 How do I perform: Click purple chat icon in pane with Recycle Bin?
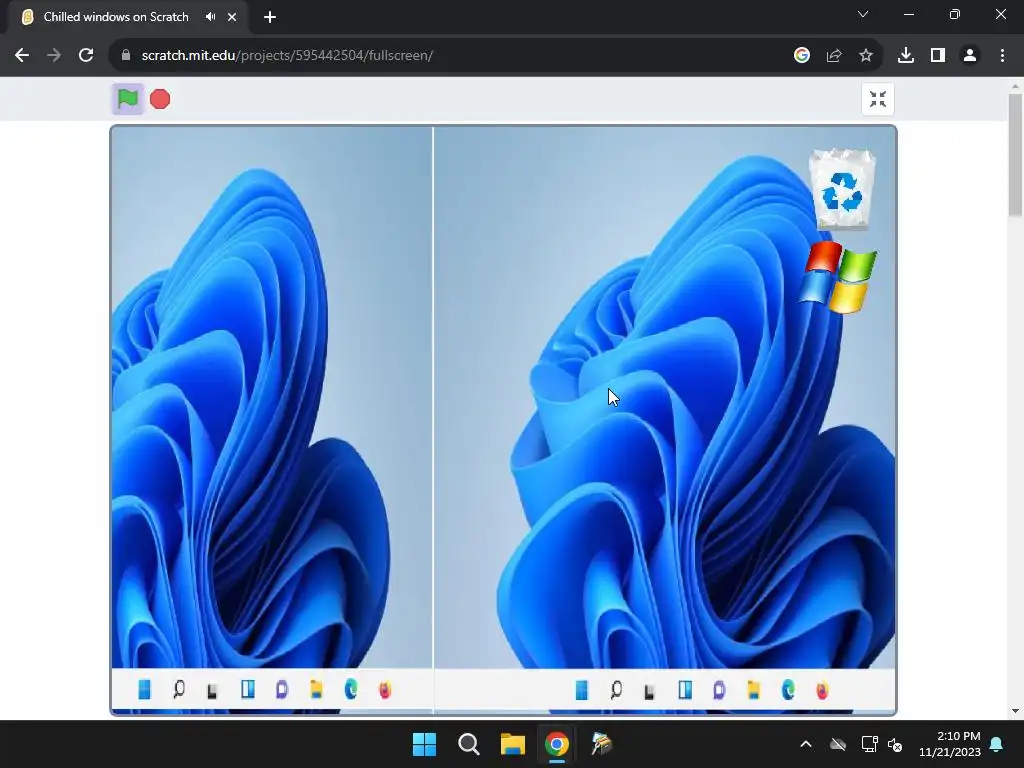coord(719,690)
